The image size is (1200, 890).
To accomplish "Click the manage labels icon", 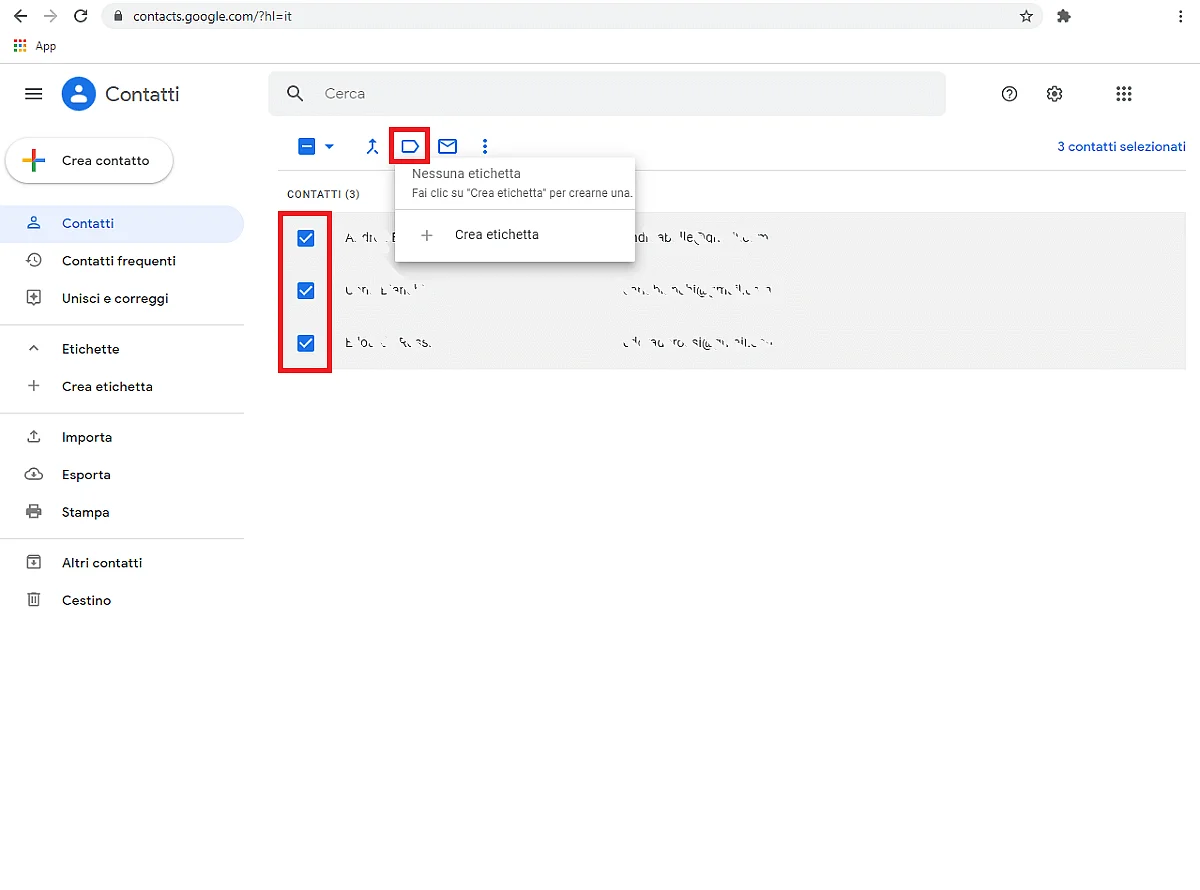I will click(x=410, y=147).
